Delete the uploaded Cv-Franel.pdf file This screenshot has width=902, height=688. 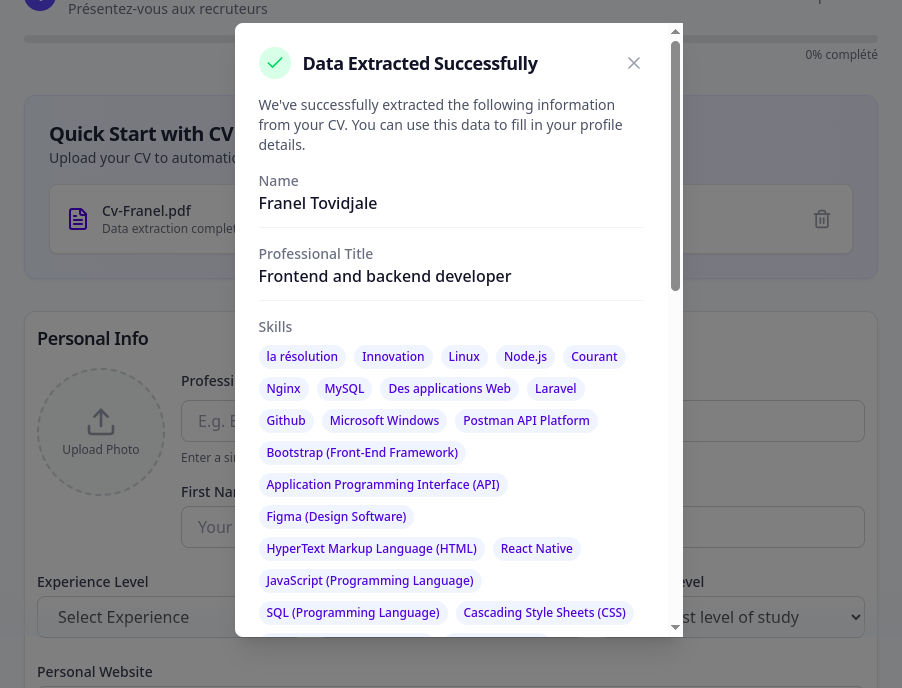point(822,219)
